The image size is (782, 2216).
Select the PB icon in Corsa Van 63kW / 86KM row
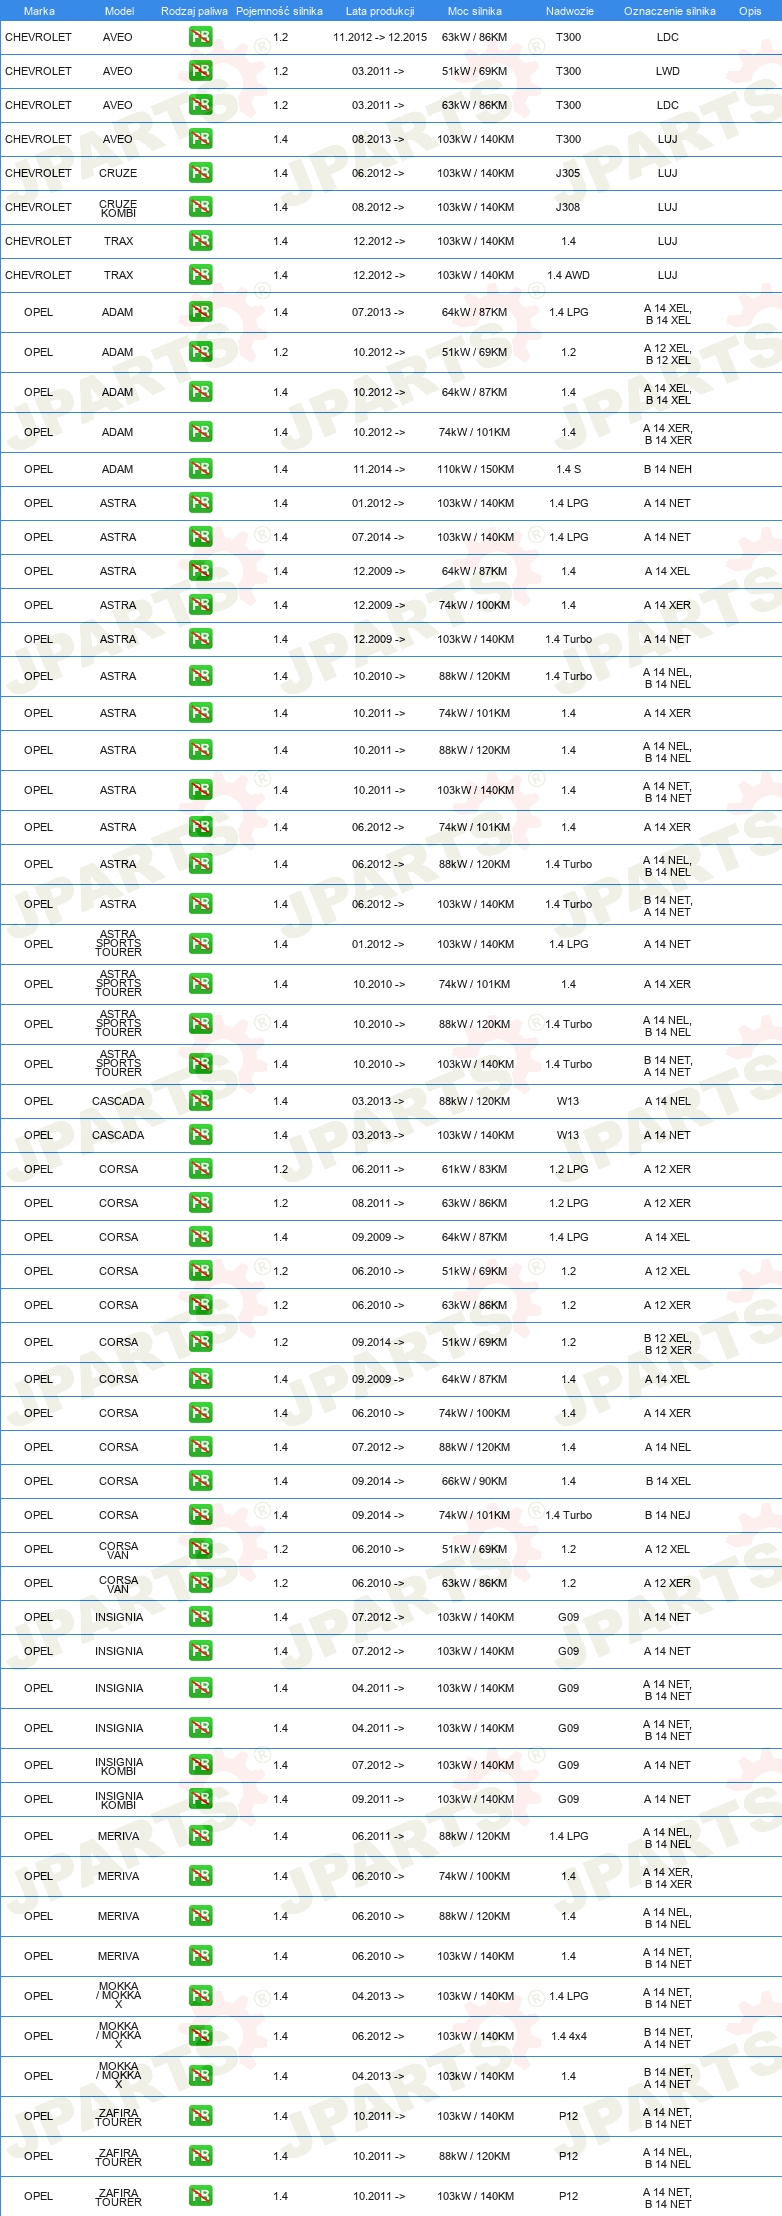tap(200, 1583)
